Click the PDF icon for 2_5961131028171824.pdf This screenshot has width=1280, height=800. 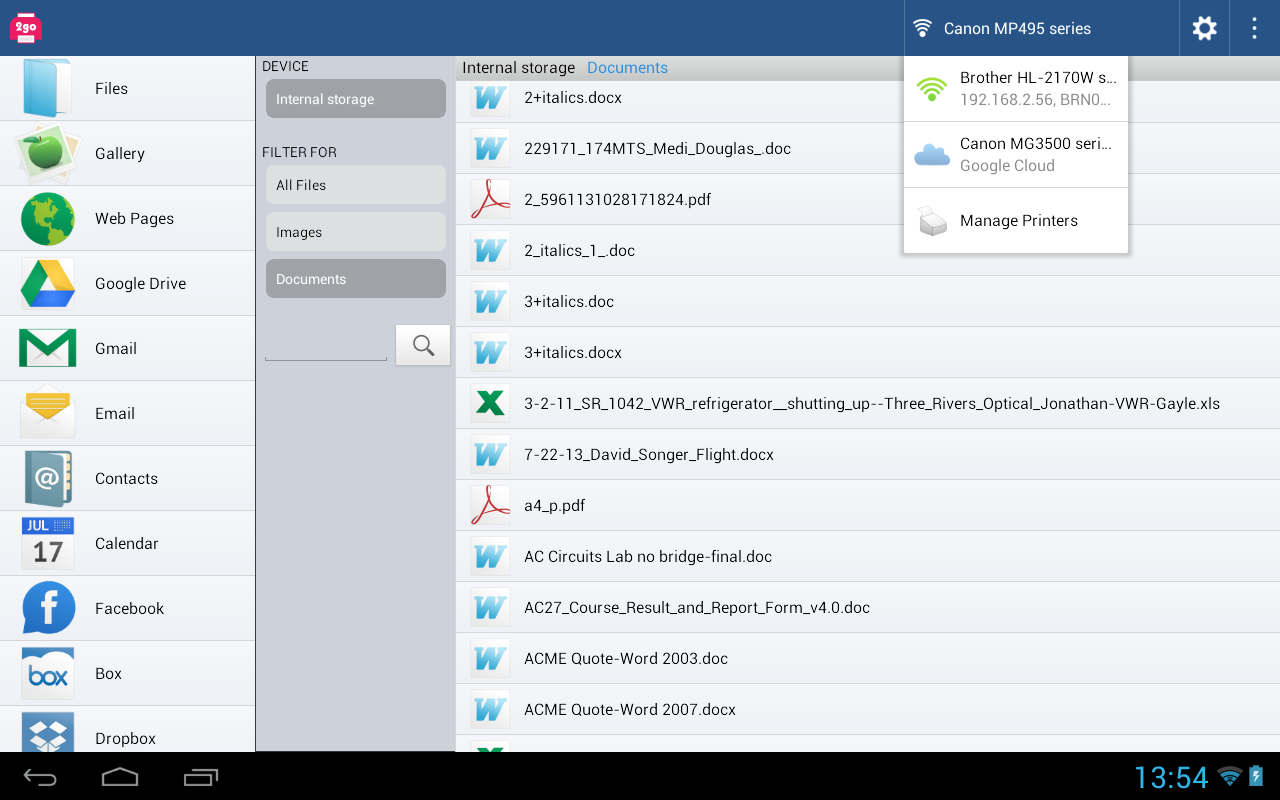click(x=490, y=199)
